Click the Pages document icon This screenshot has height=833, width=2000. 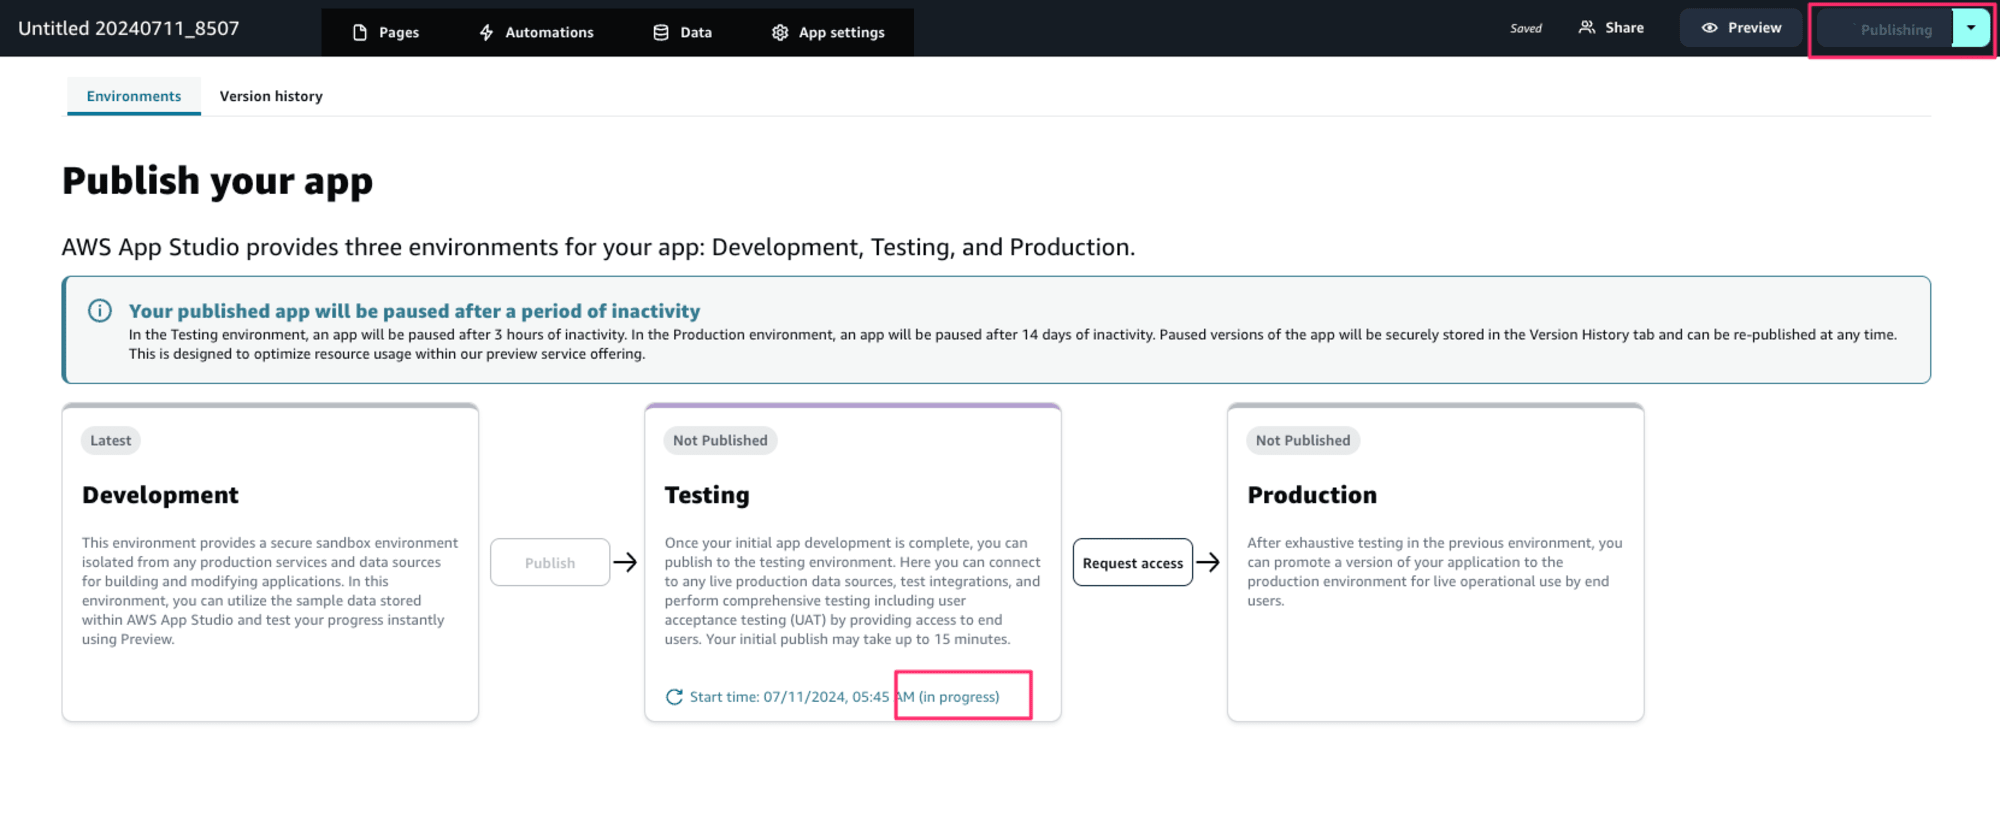pos(360,33)
